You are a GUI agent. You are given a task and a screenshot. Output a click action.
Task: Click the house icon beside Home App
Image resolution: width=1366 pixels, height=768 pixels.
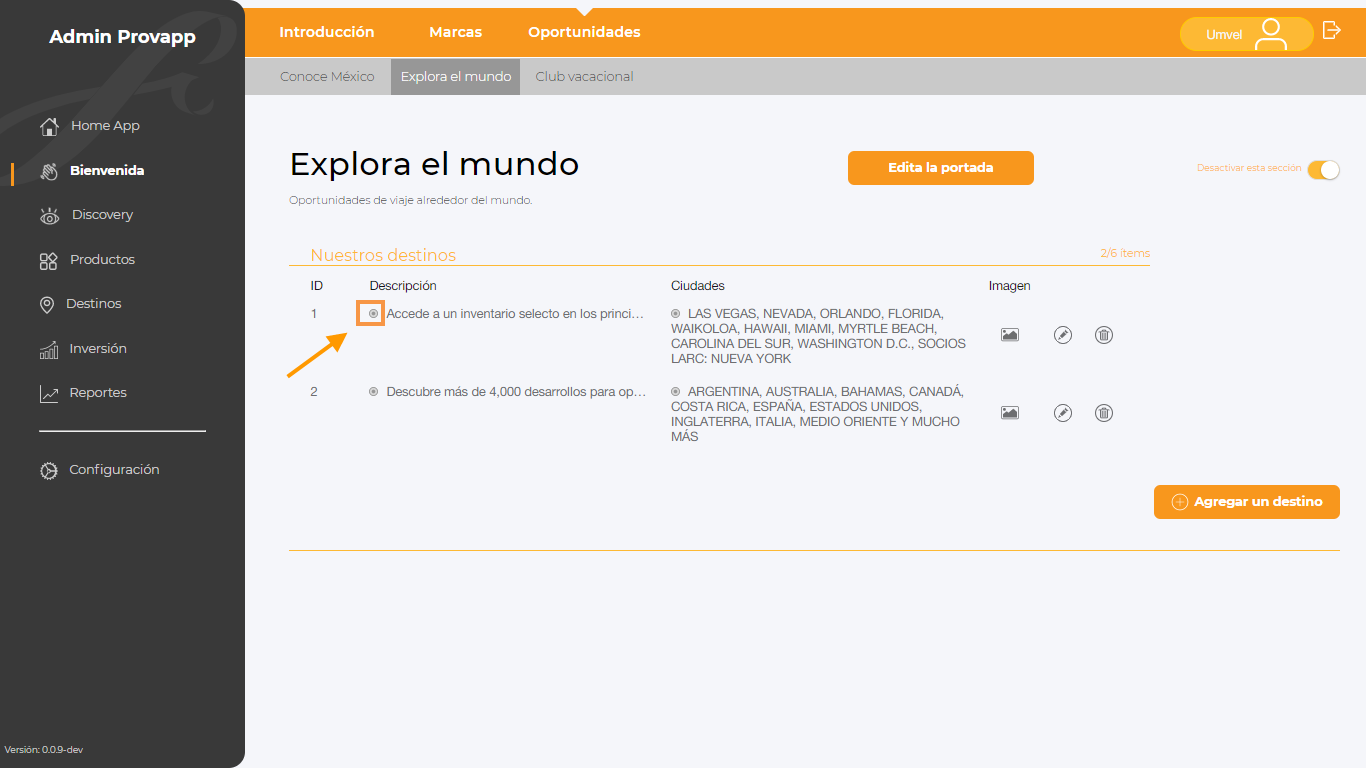49,126
